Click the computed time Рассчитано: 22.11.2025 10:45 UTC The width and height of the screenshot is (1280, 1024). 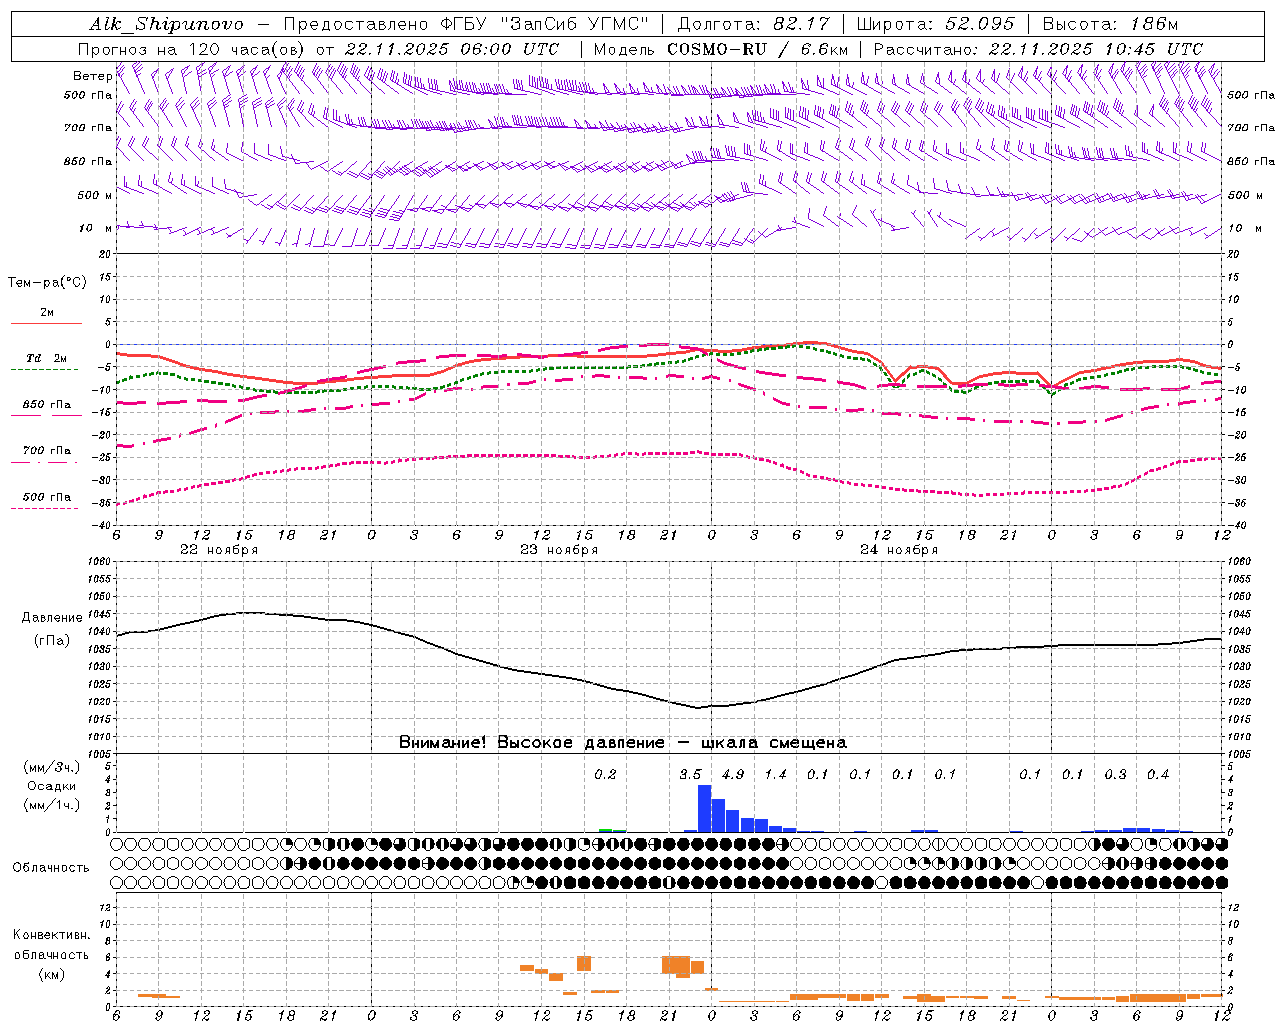pyautogui.click(x=1039, y=49)
